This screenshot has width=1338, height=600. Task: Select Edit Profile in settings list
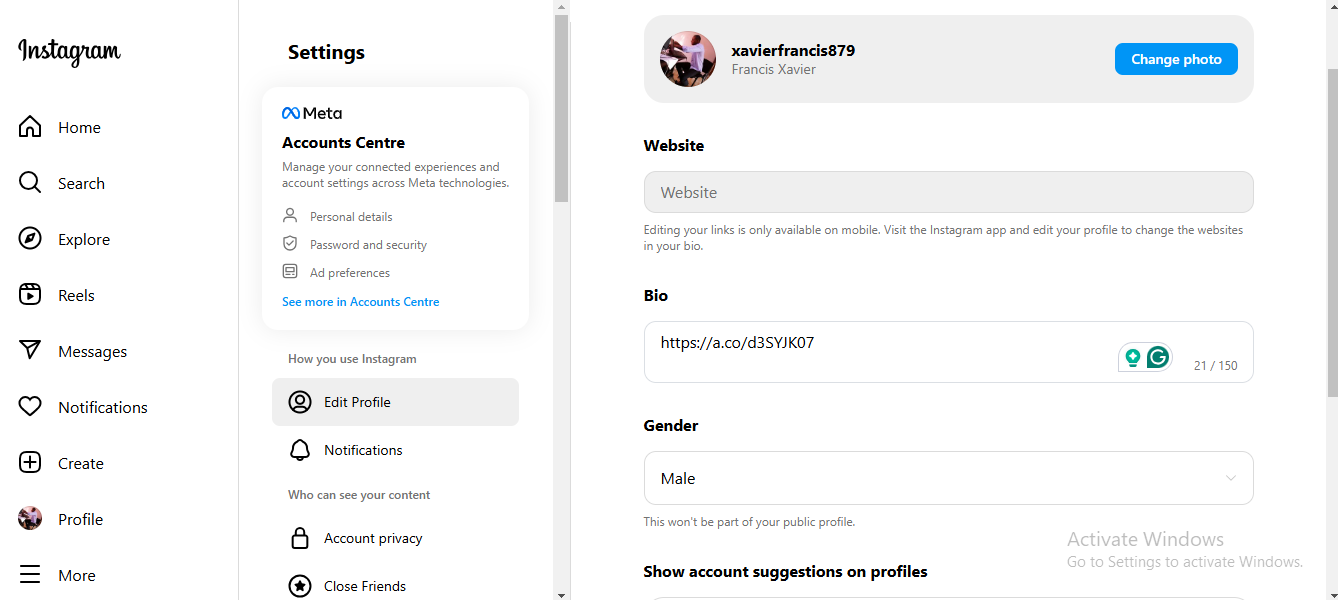click(x=395, y=402)
